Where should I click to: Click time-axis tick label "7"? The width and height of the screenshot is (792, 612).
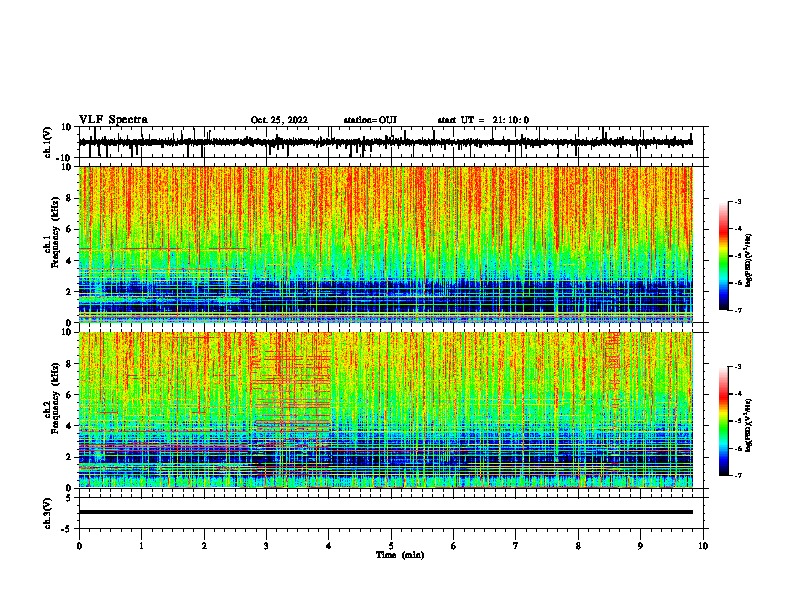[x=516, y=546]
